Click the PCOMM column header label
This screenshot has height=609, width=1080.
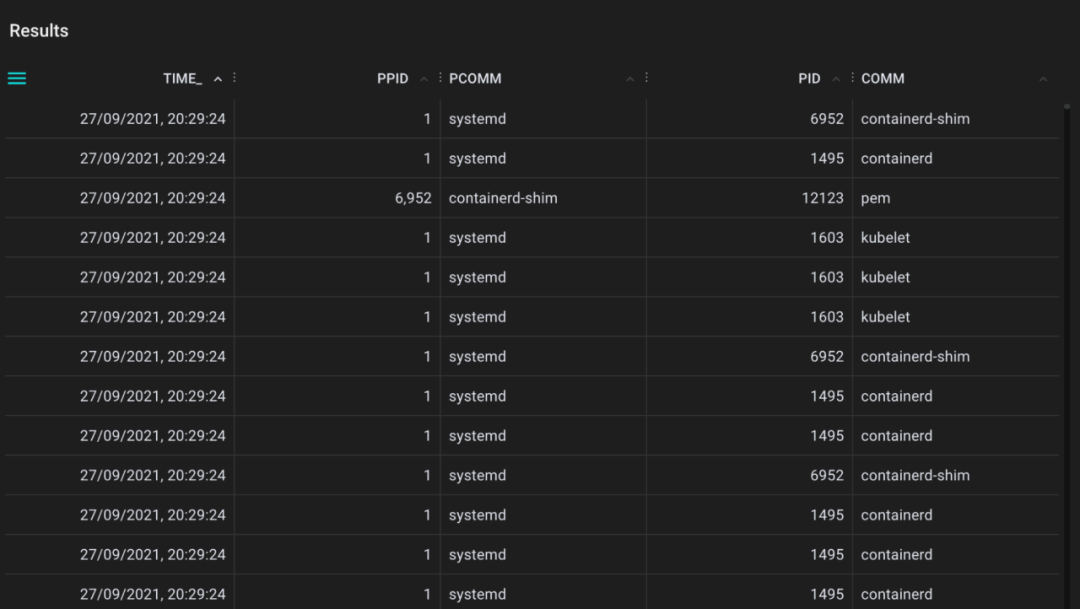point(475,79)
